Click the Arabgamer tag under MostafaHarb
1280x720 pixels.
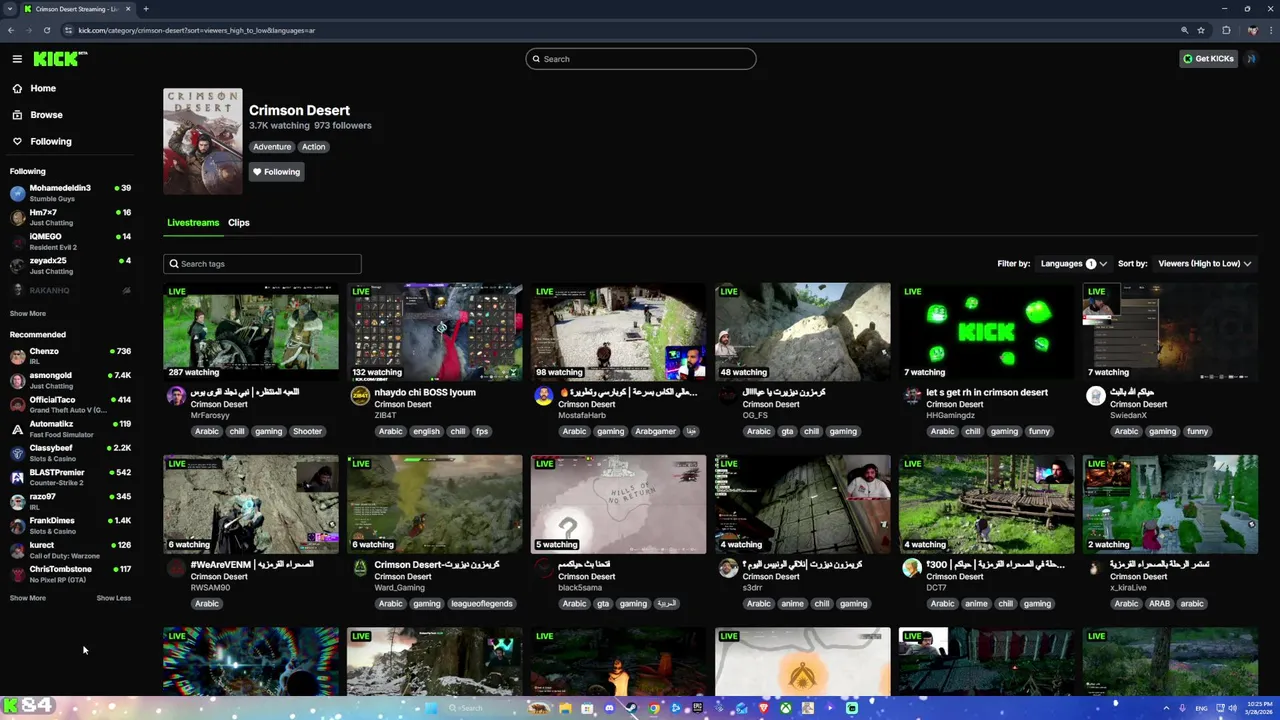coord(655,432)
